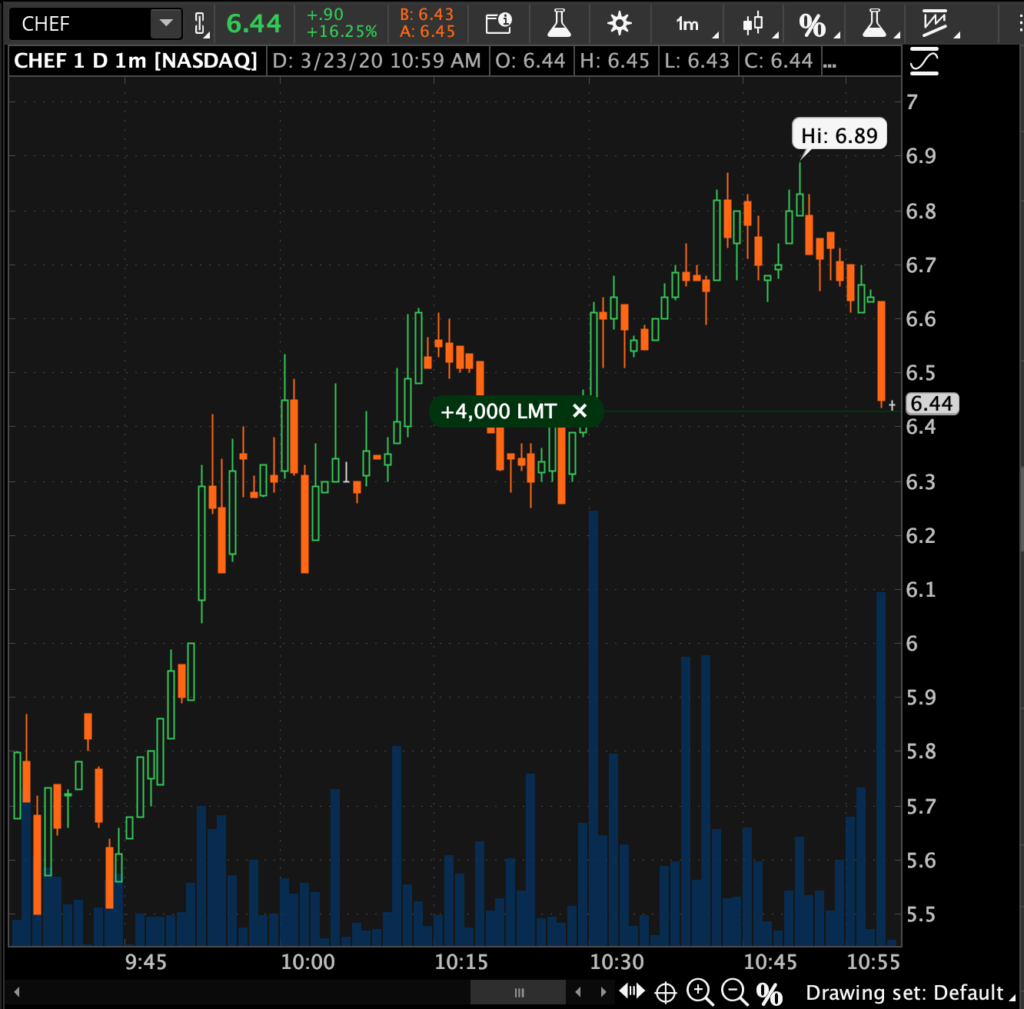Open the company profile info icon

click(x=499, y=24)
